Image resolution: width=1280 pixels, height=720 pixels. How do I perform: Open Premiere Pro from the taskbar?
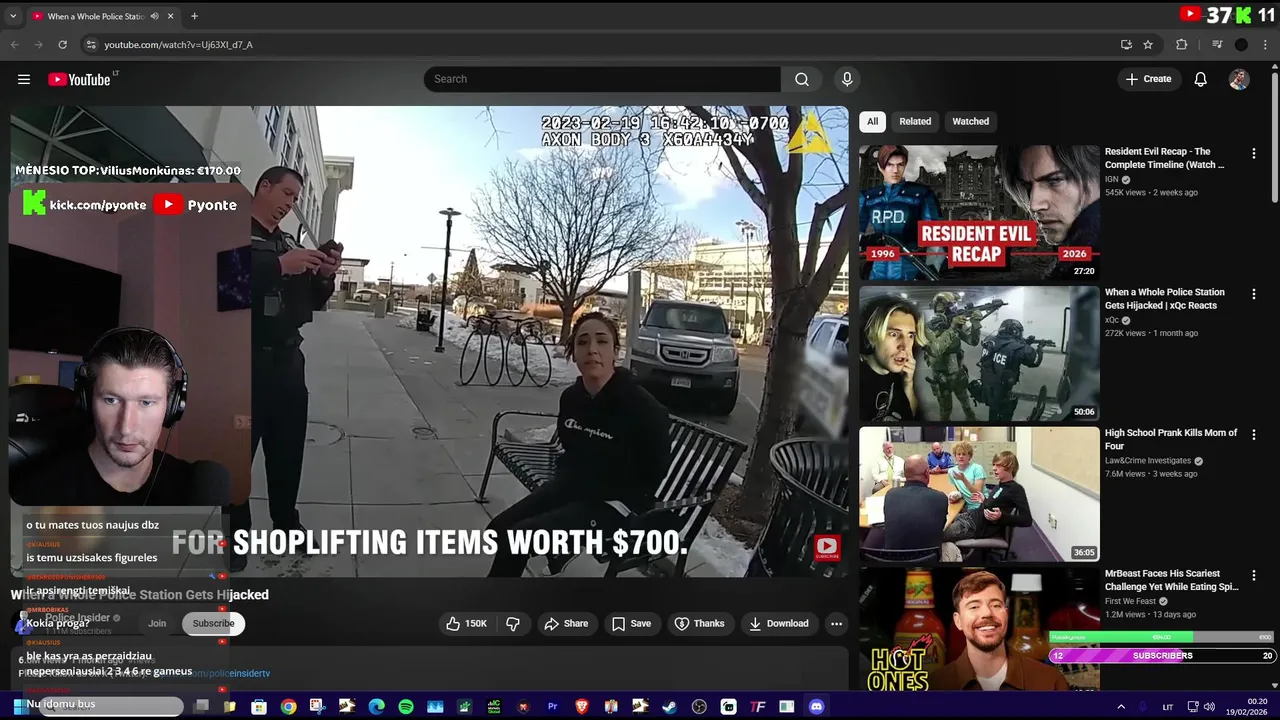pos(552,707)
